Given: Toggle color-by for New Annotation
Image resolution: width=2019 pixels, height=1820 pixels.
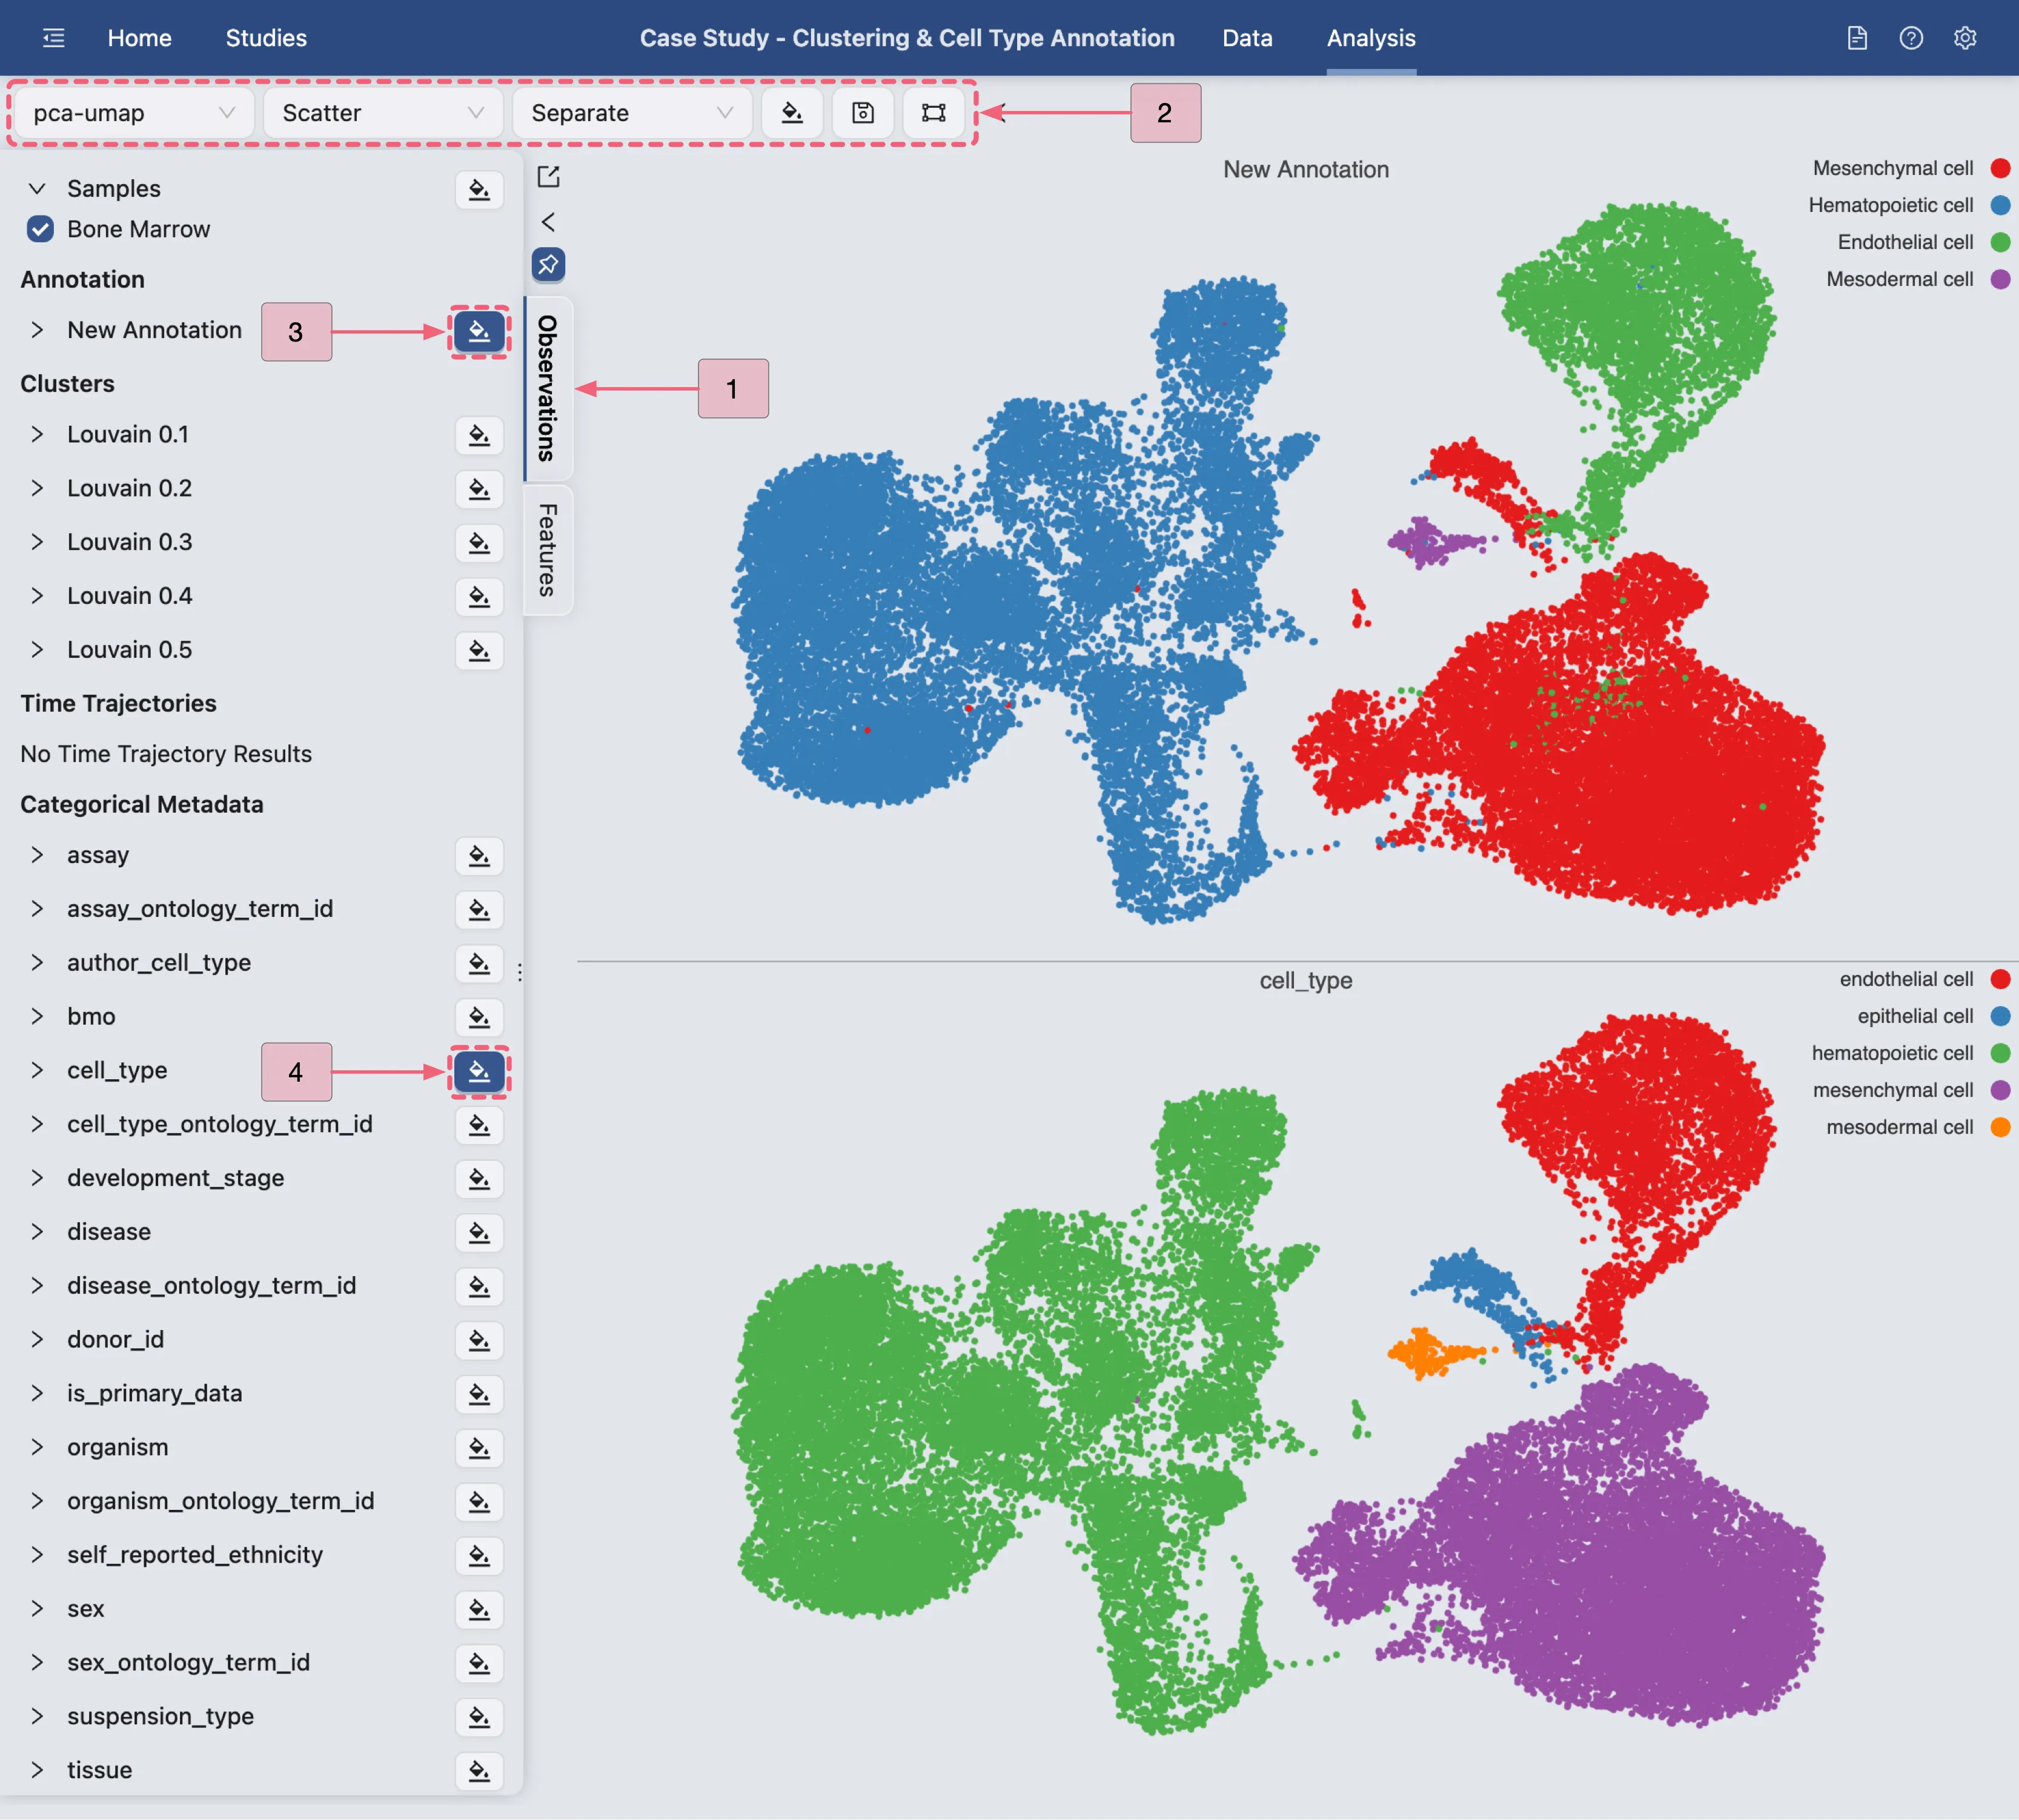Looking at the screenshot, I should (479, 331).
